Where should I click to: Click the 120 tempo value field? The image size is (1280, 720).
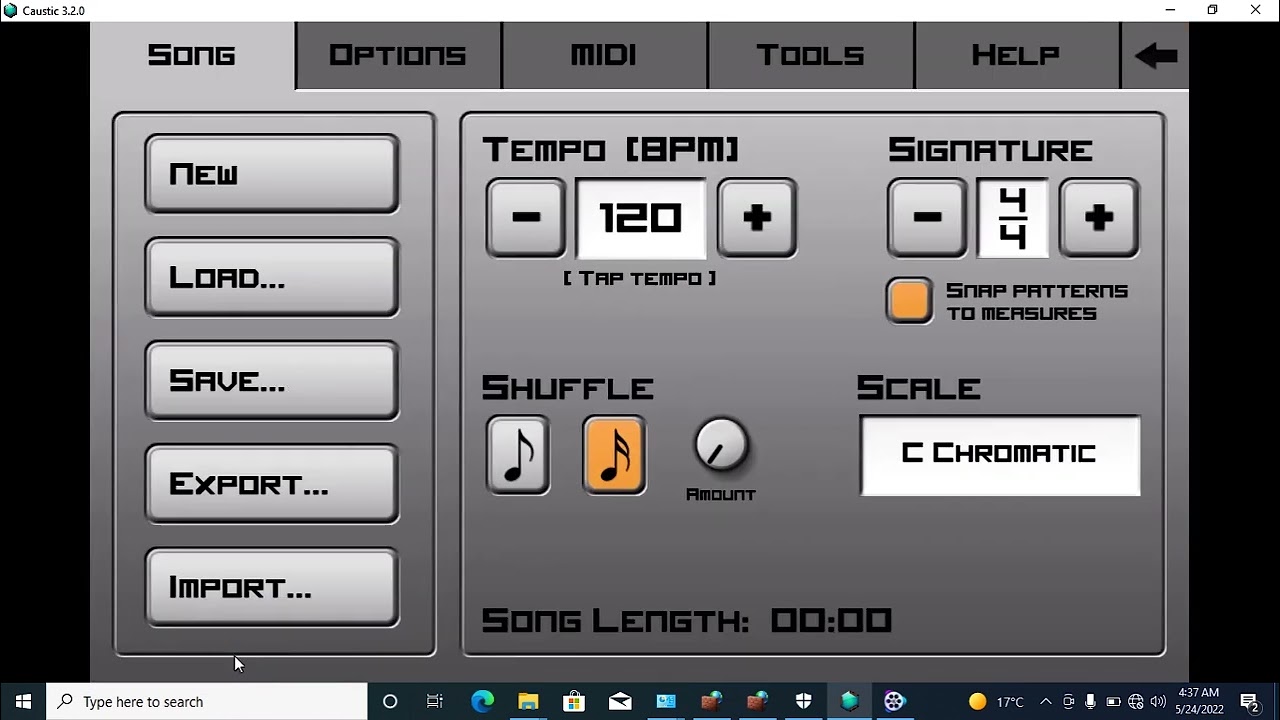(641, 218)
